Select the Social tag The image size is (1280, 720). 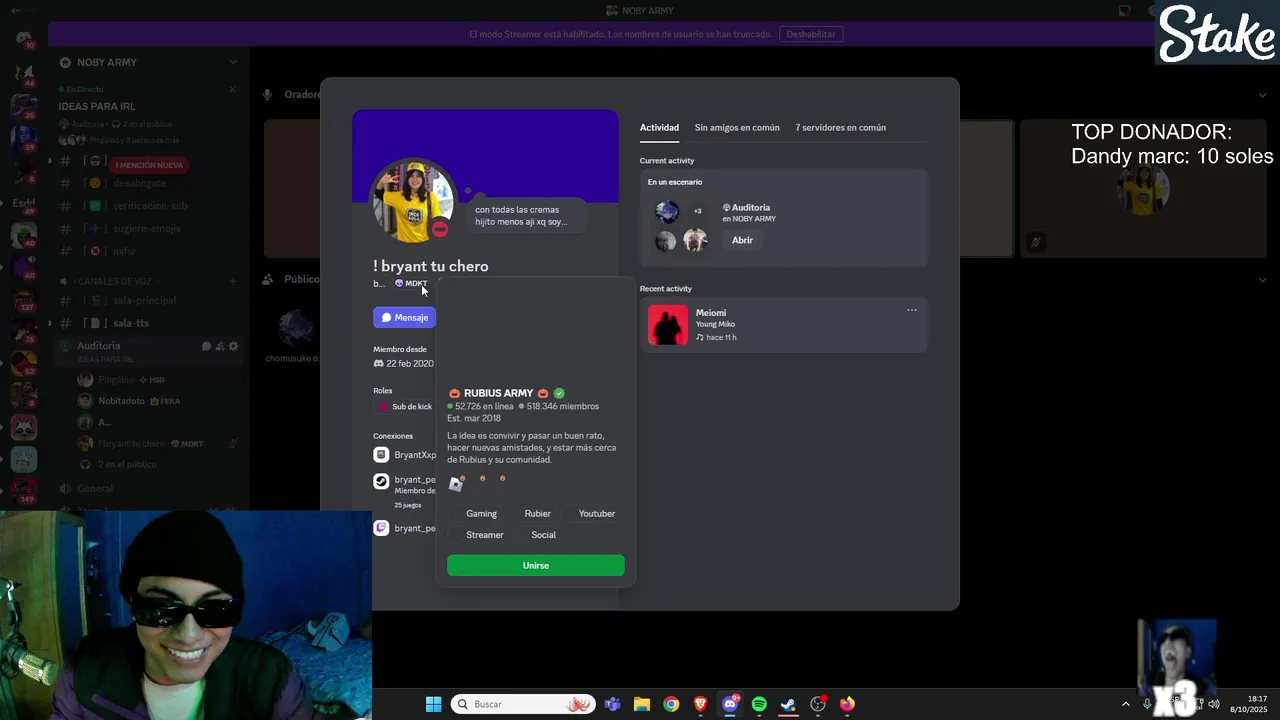(543, 535)
